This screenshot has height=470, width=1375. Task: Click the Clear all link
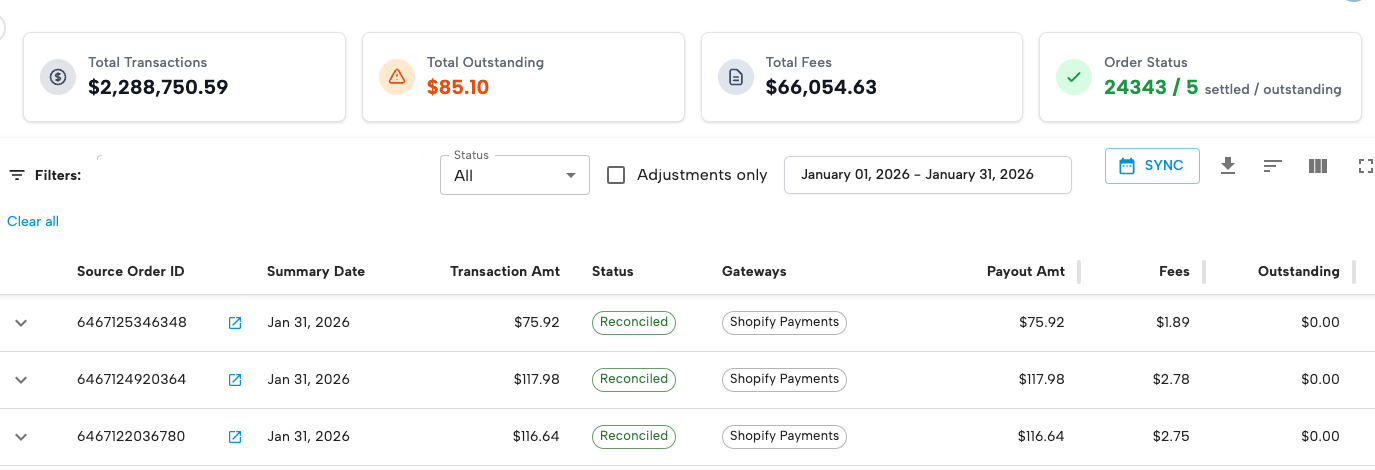pyautogui.click(x=33, y=221)
